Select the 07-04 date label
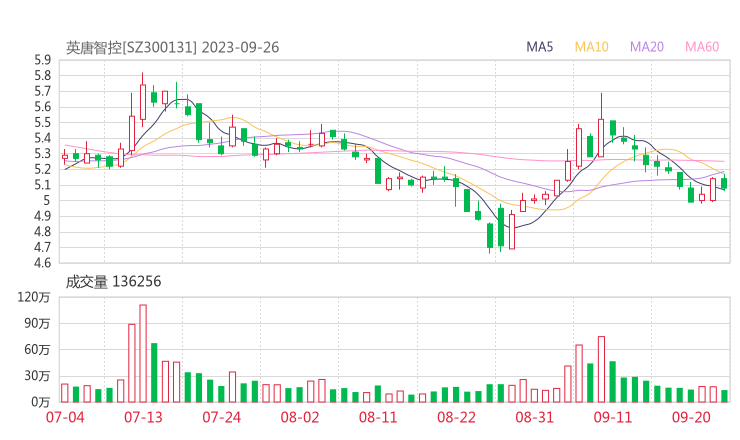 [x=65, y=417]
